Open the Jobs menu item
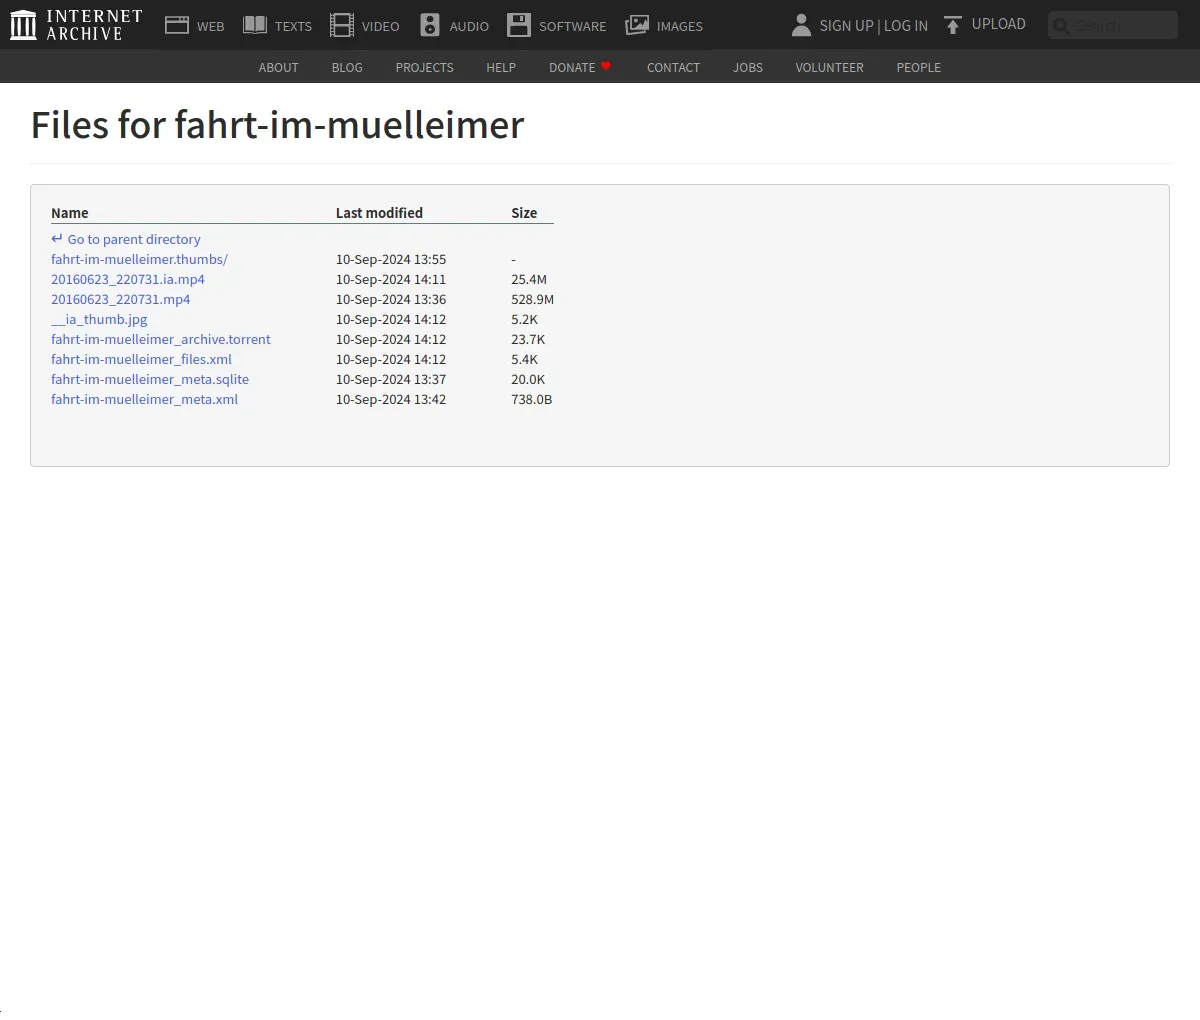The height and width of the screenshot is (1020, 1200). point(748,67)
